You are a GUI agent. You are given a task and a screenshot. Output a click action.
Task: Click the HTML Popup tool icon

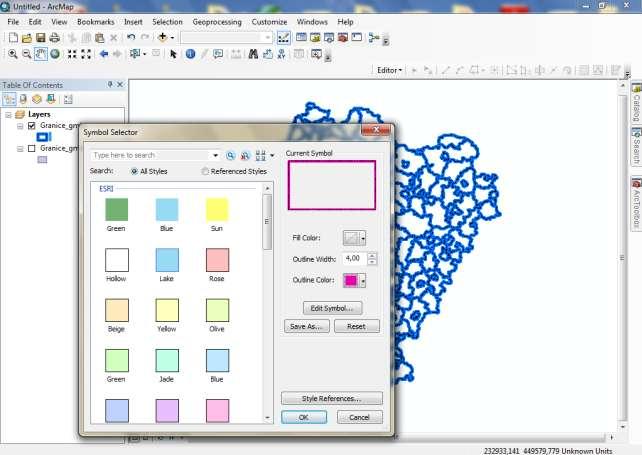coord(218,54)
